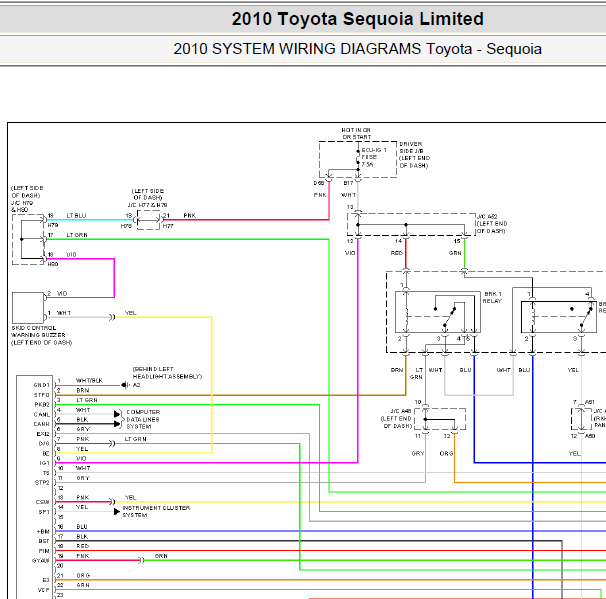This screenshot has height=599, width=606.
Task: Click the "WHT/BLK" wire label
Action: [x=89, y=380]
